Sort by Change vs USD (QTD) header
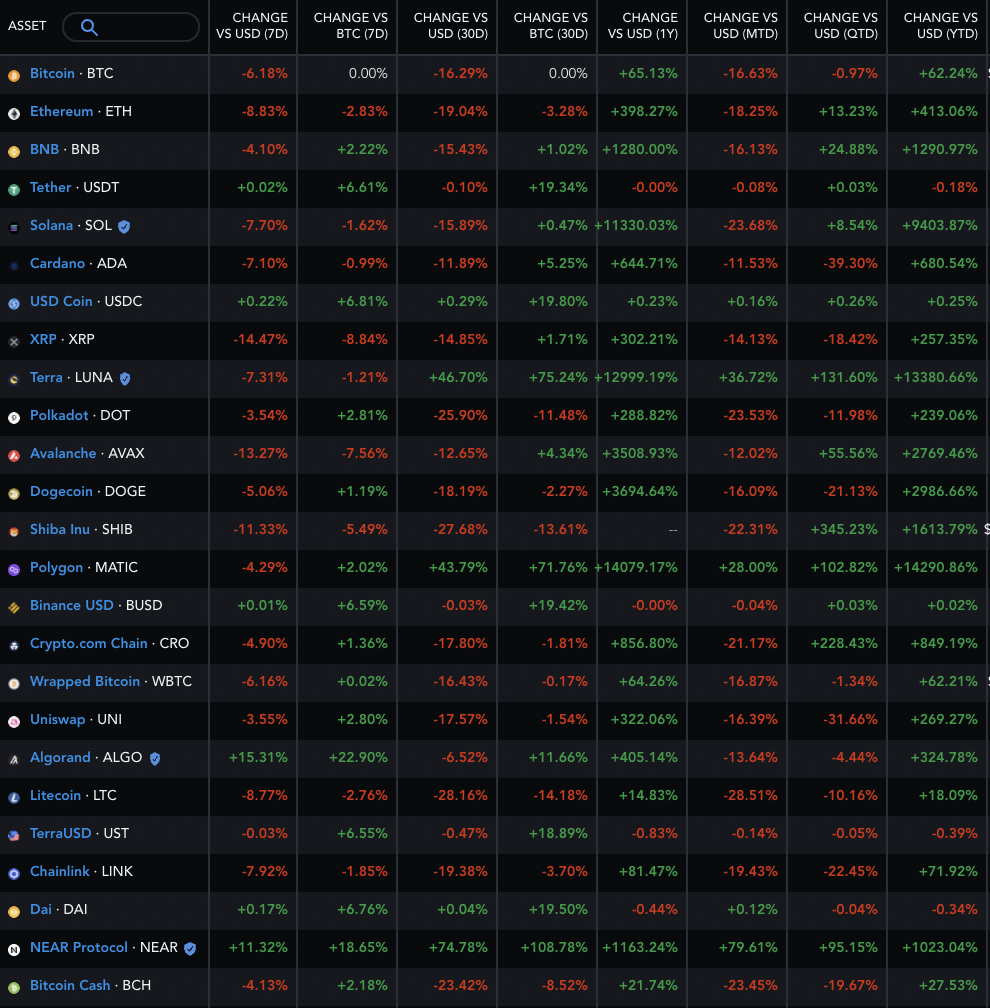Viewport: 990px width, 1008px height. (x=841, y=26)
